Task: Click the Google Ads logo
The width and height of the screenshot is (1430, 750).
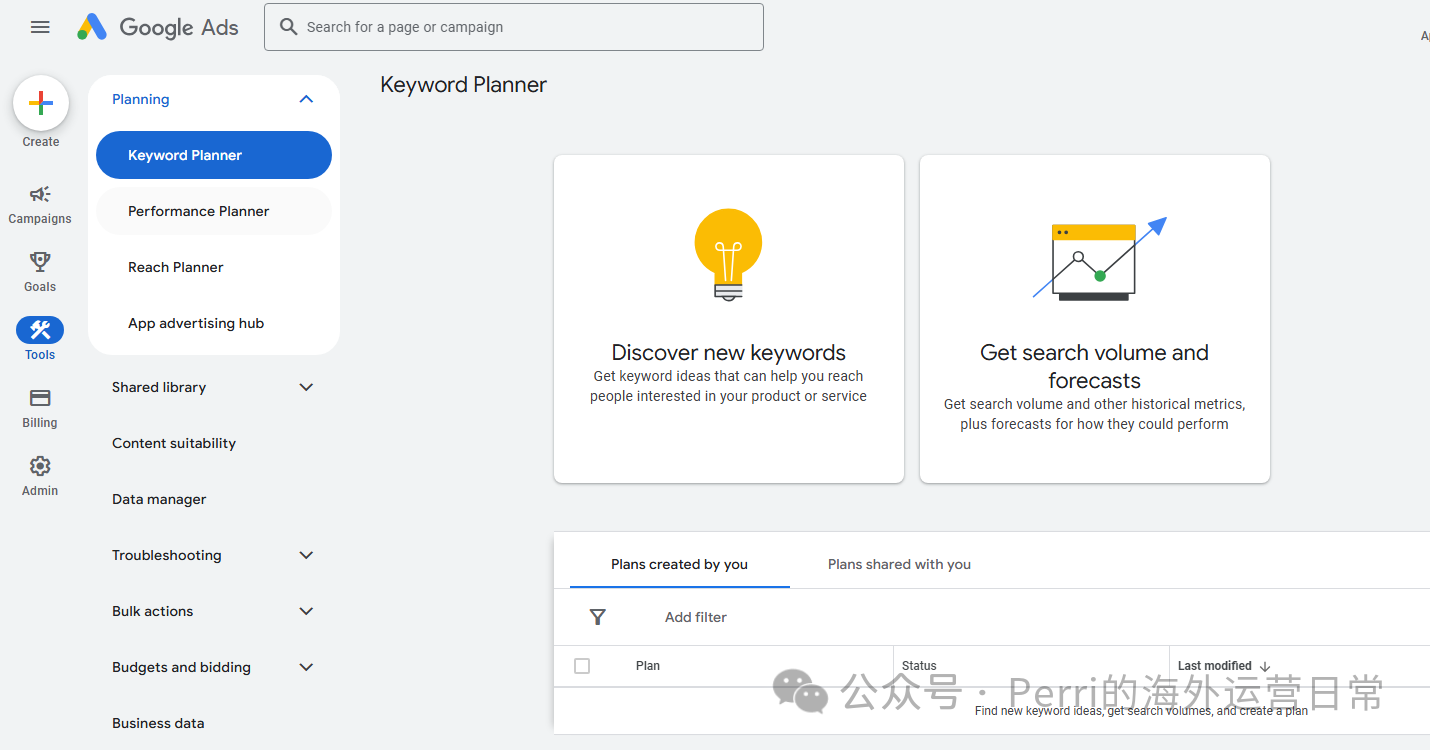Action: click(x=158, y=27)
